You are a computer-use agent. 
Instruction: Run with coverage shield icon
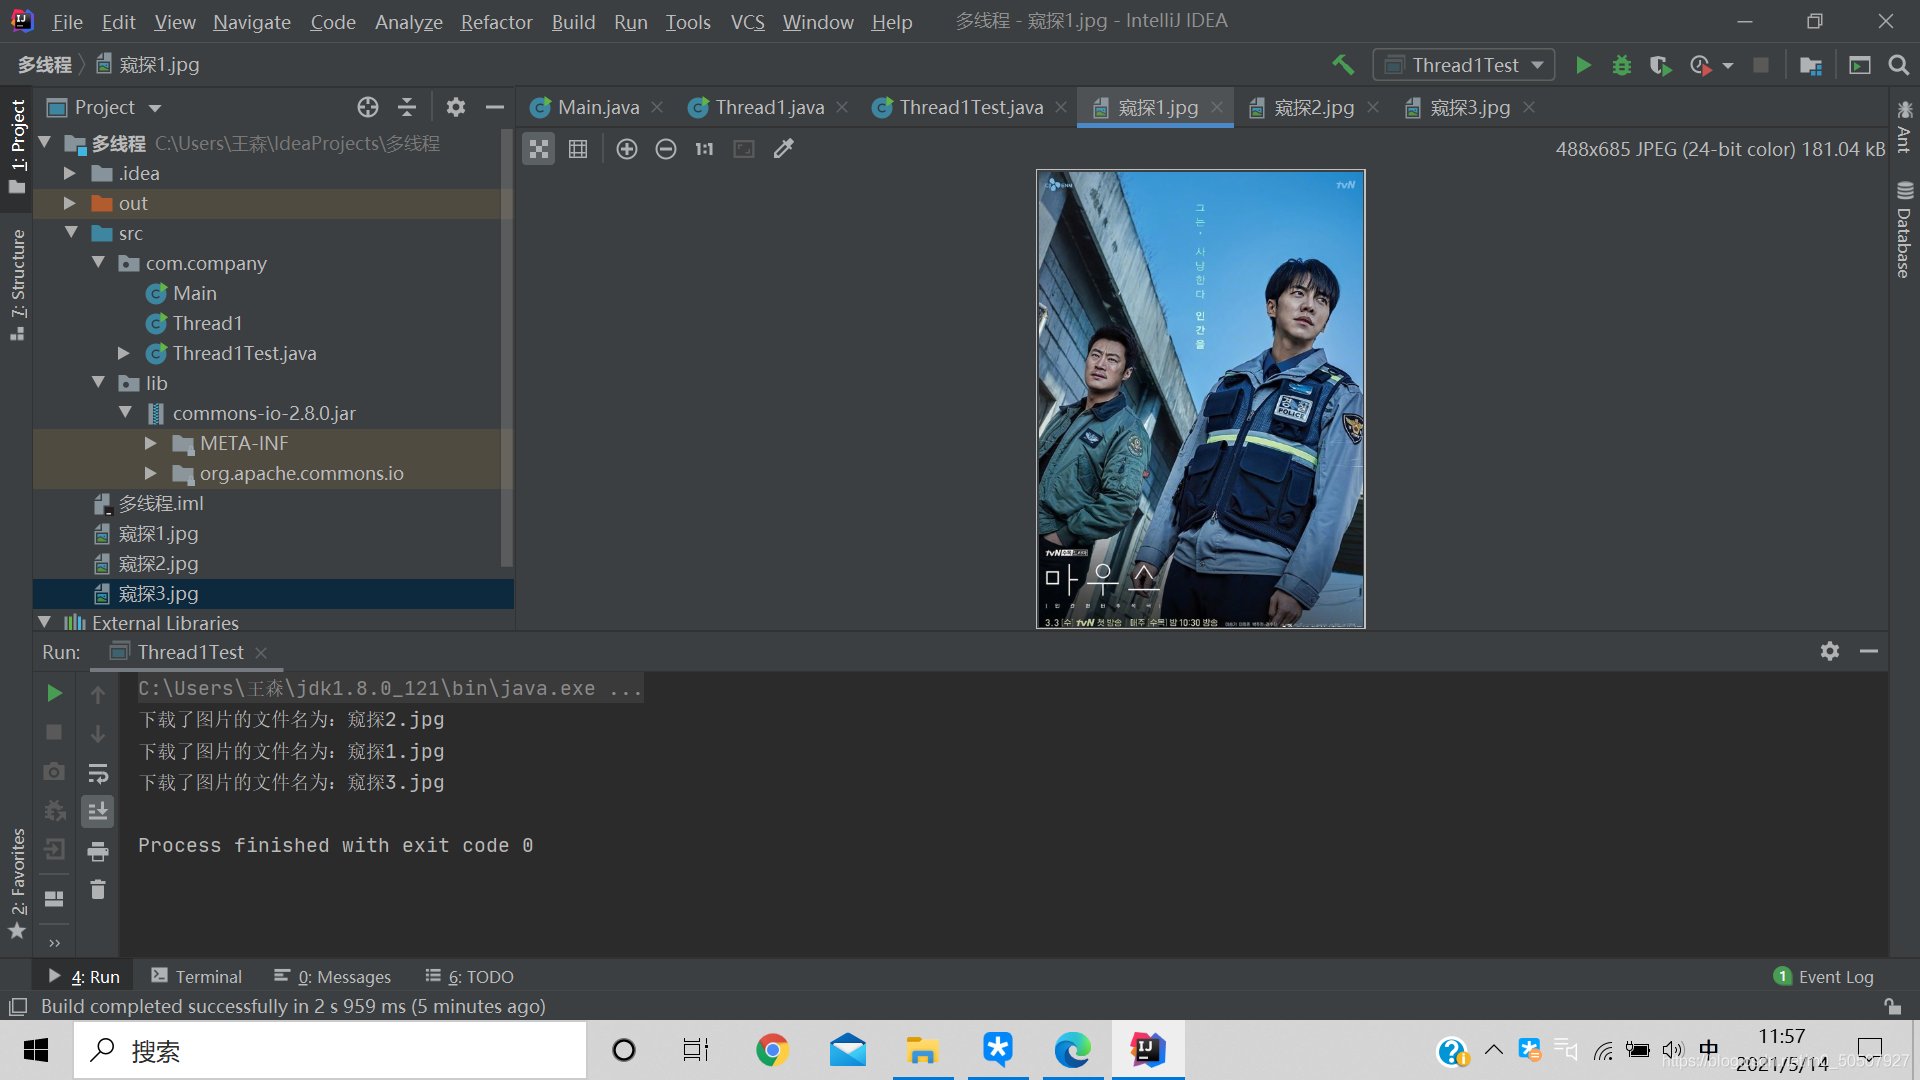click(1660, 65)
